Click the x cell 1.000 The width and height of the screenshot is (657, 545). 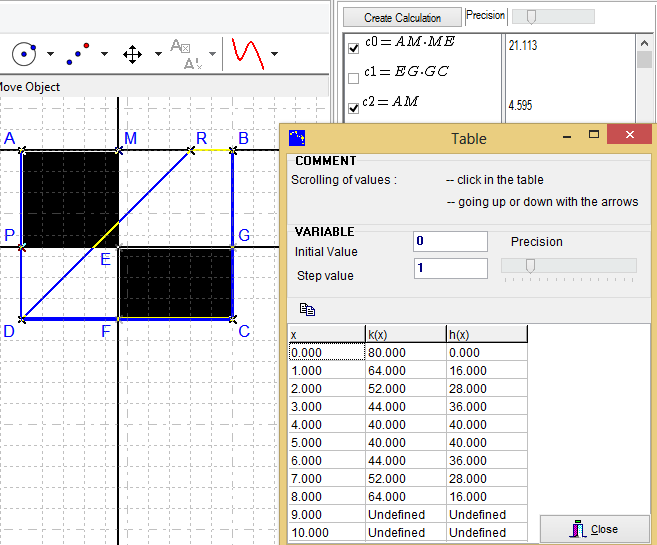327,370
